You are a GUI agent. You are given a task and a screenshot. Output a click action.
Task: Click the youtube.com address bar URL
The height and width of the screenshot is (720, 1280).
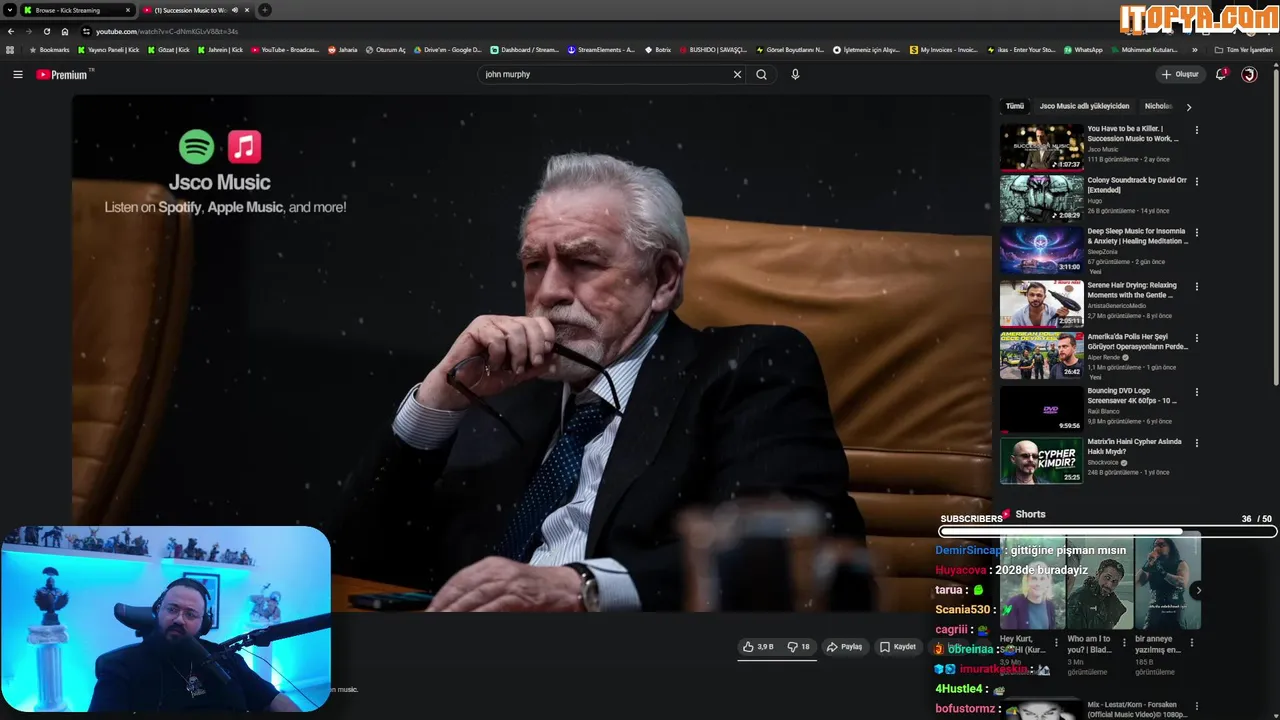pyautogui.click(x=167, y=32)
